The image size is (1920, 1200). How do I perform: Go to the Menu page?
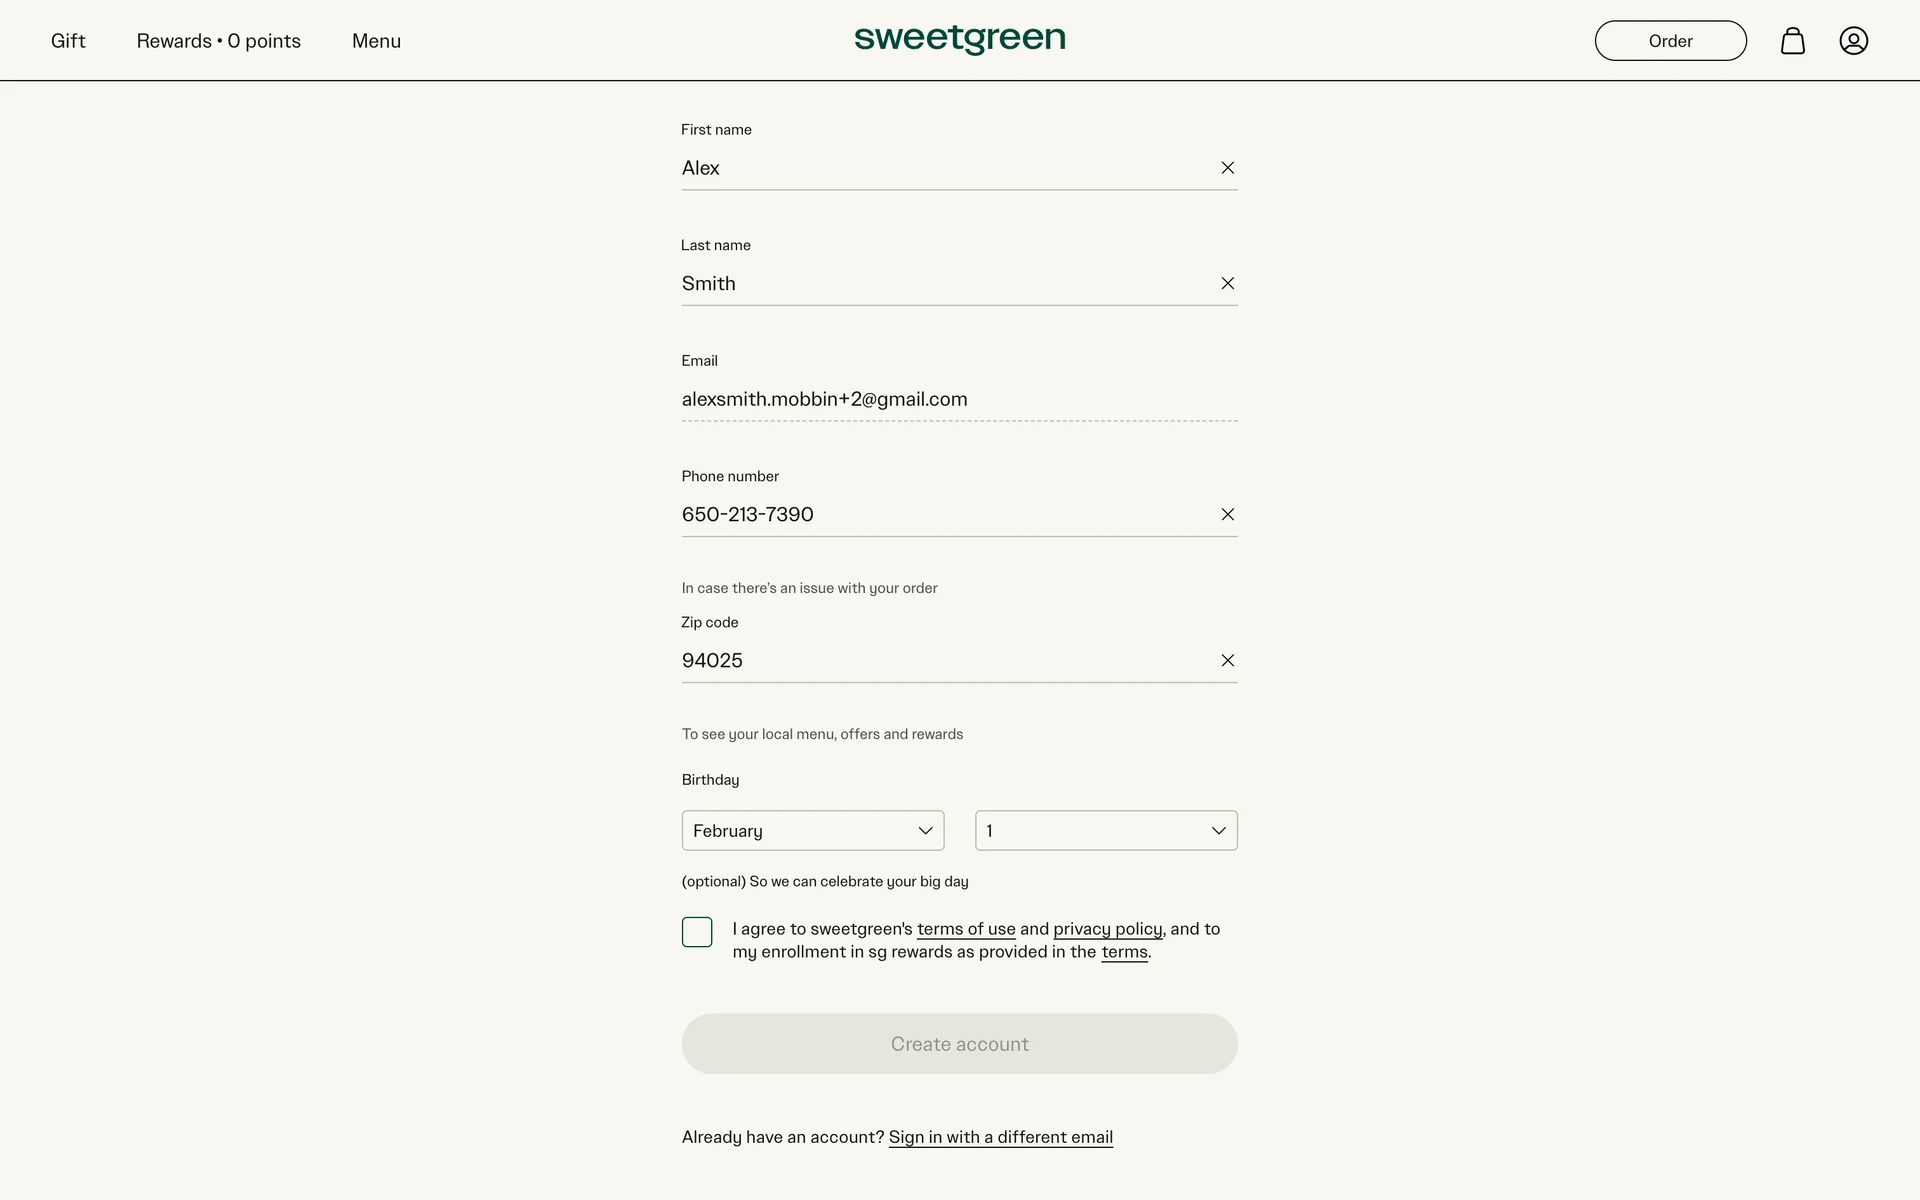376,41
